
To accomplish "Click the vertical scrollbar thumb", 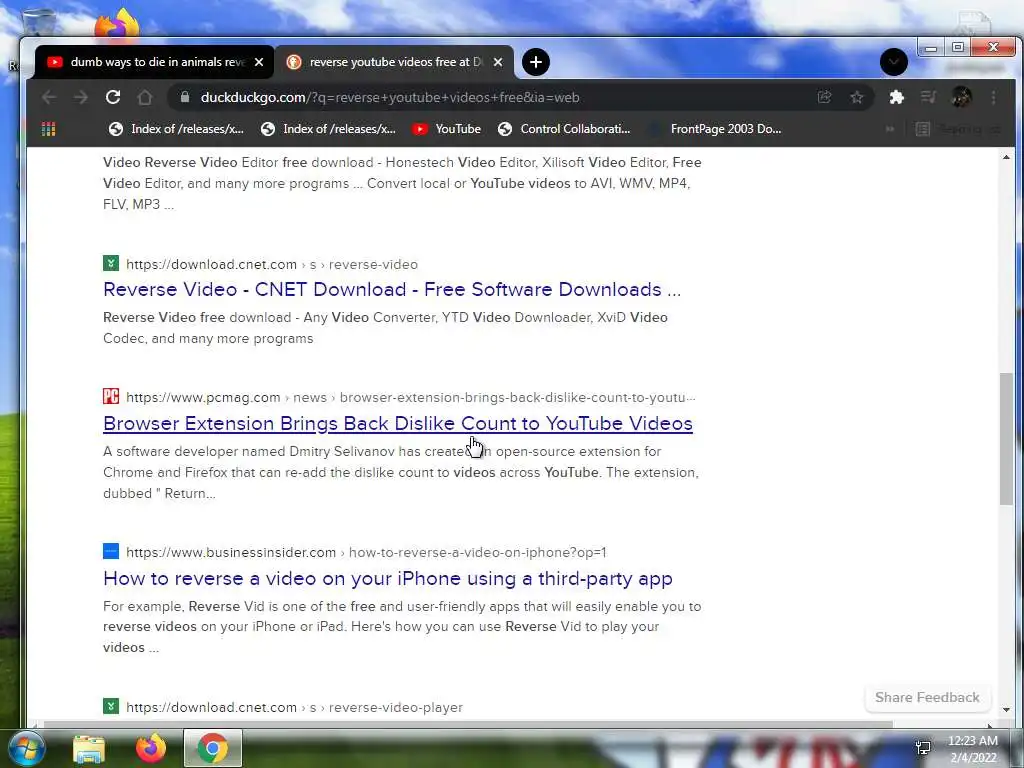I will tap(1006, 439).
